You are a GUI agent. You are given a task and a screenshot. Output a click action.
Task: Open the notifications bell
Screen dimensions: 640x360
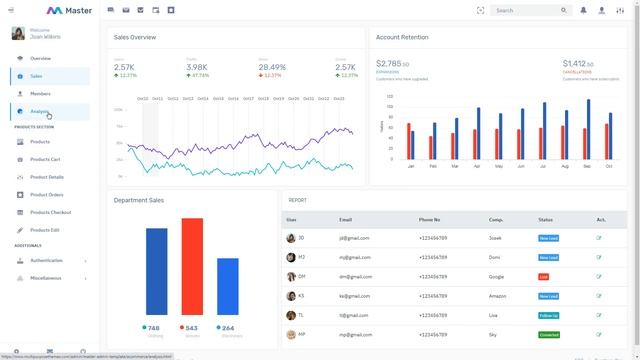pos(583,10)
